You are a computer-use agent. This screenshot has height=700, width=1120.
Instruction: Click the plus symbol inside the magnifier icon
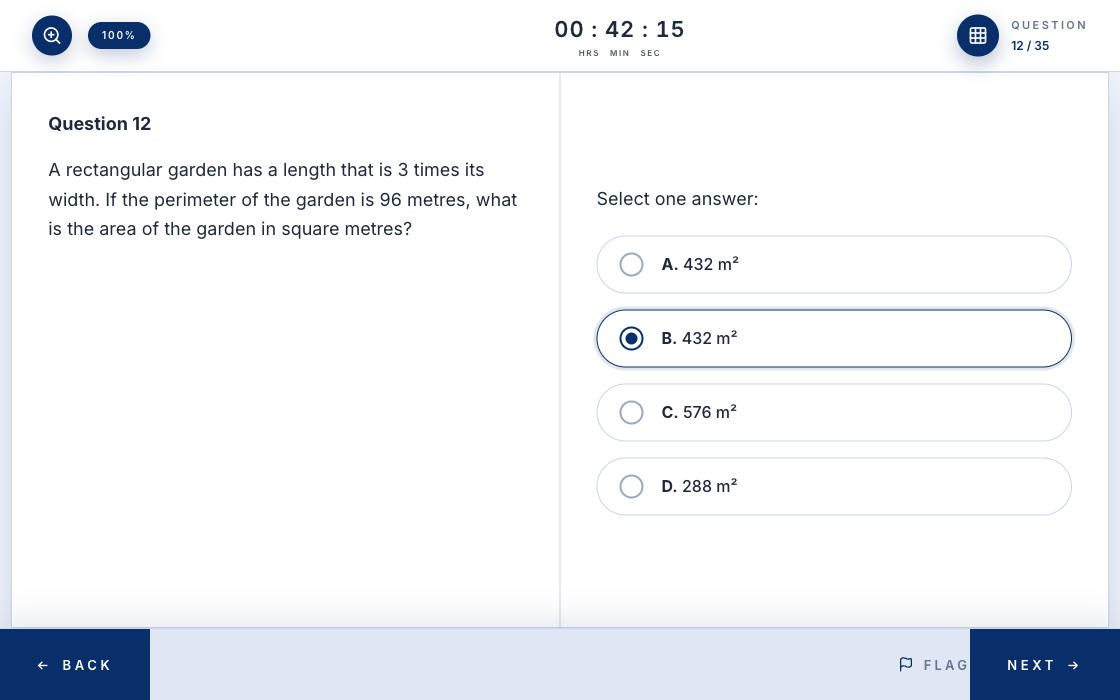coord(52,35)
